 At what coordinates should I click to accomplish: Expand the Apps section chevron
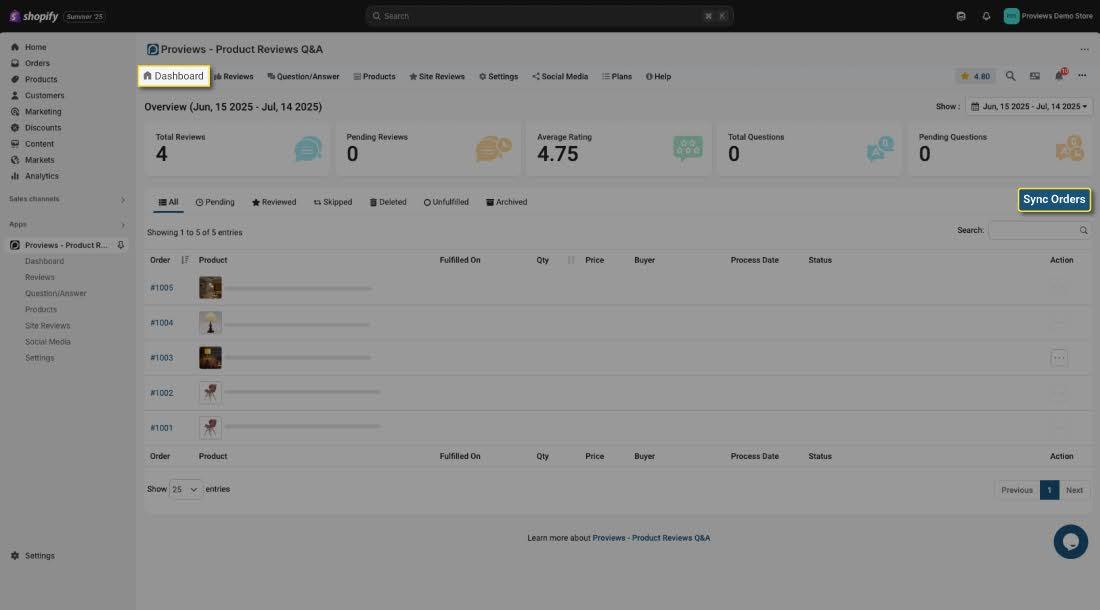tap(123, 225)
